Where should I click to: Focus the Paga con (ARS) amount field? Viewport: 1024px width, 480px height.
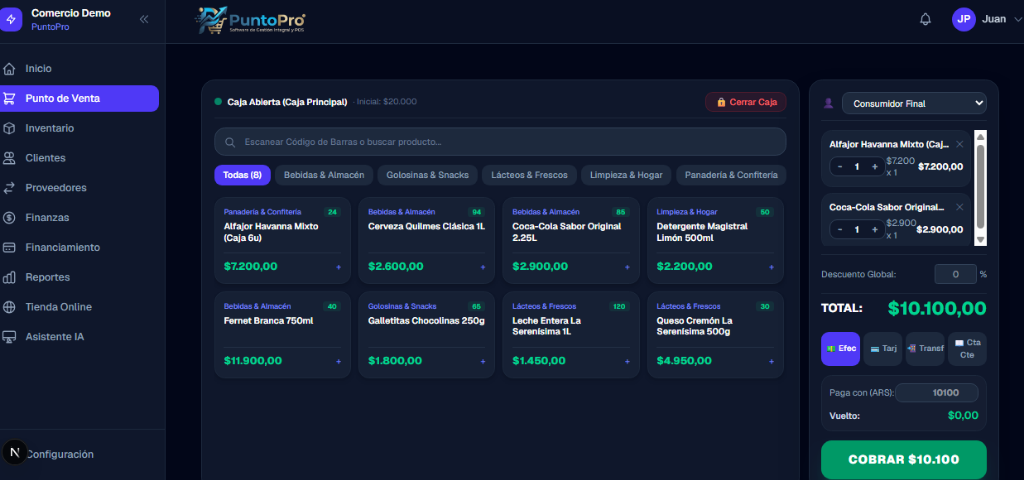[936, 392]
